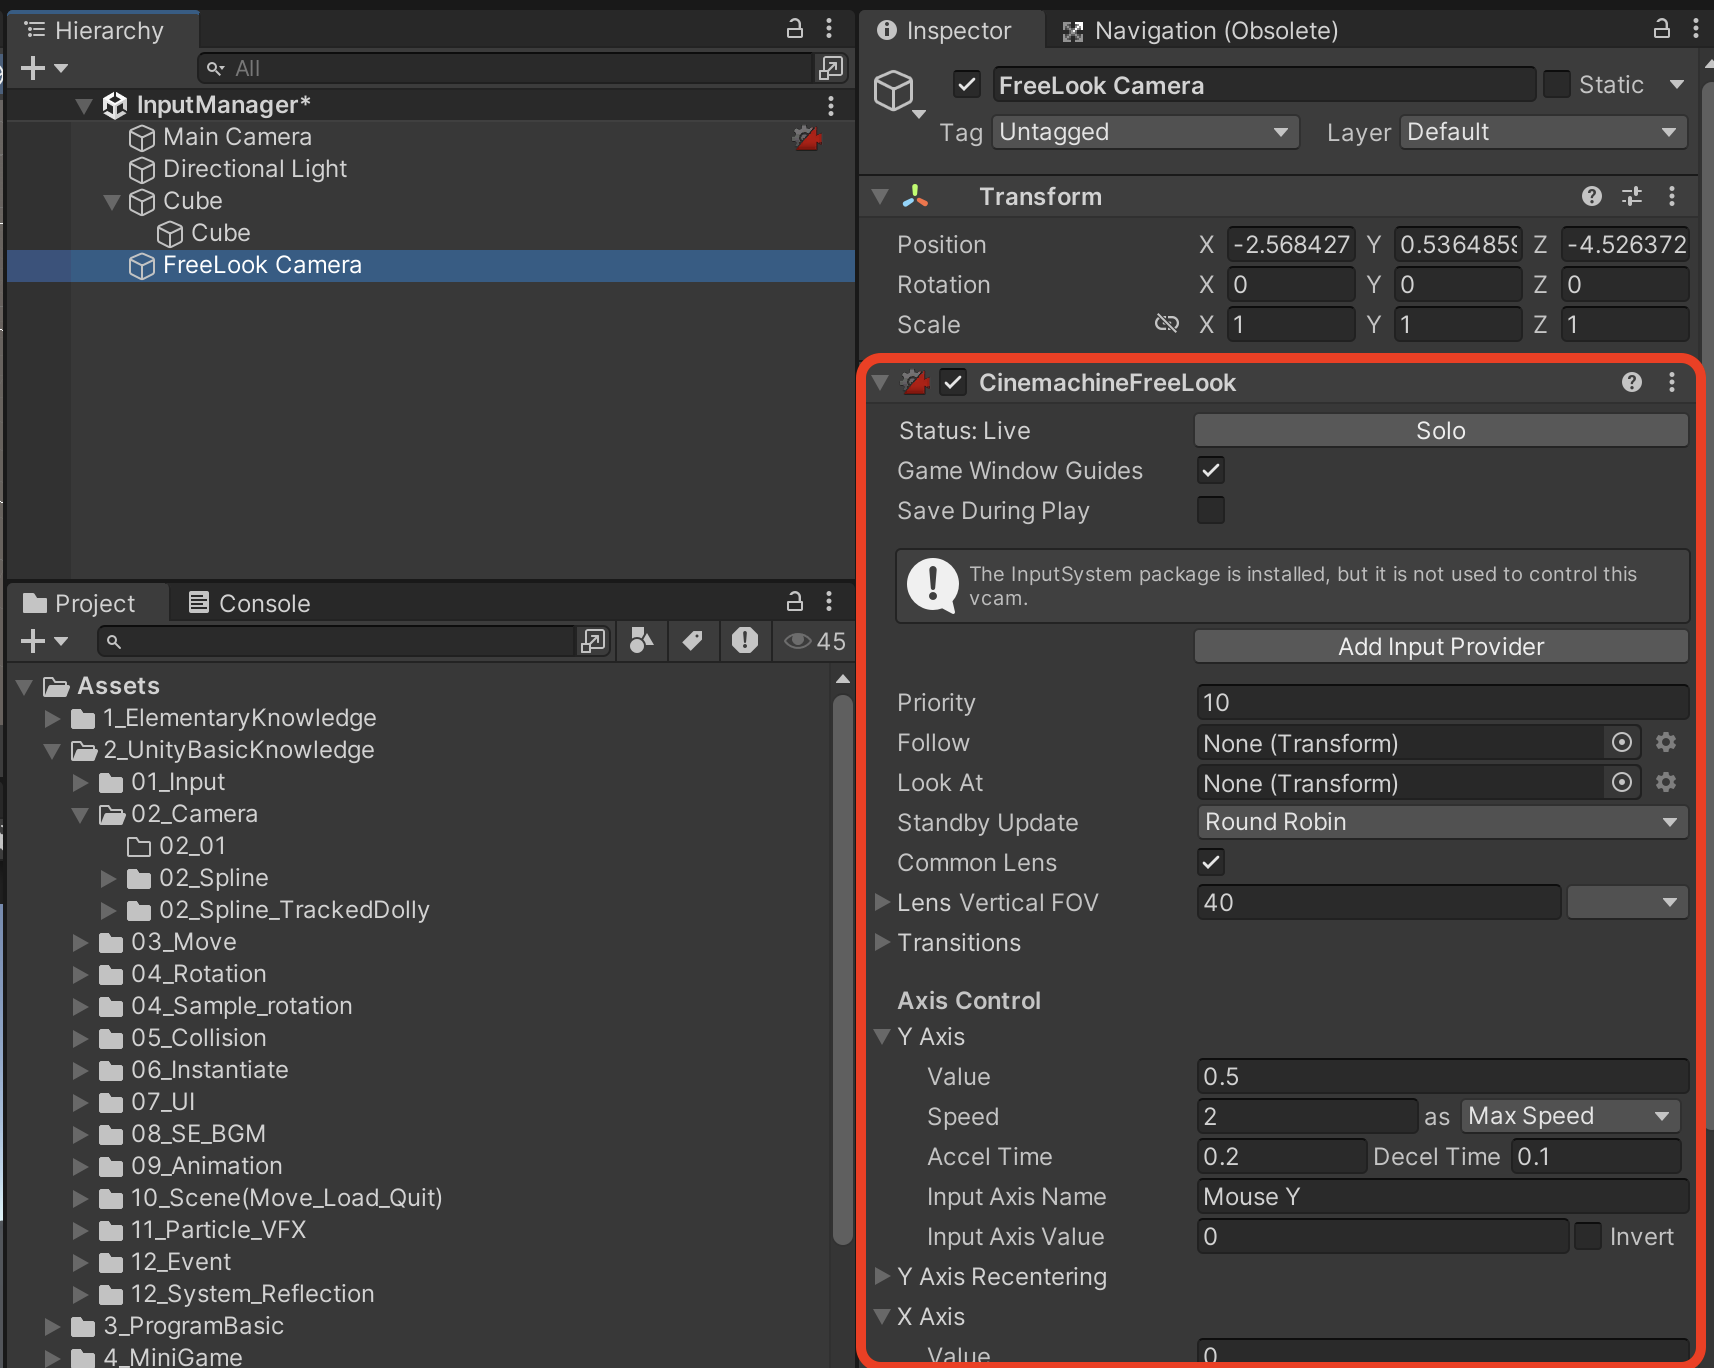Lock the Hierarchy panel

pyautogui.click(x=794, y=29)
